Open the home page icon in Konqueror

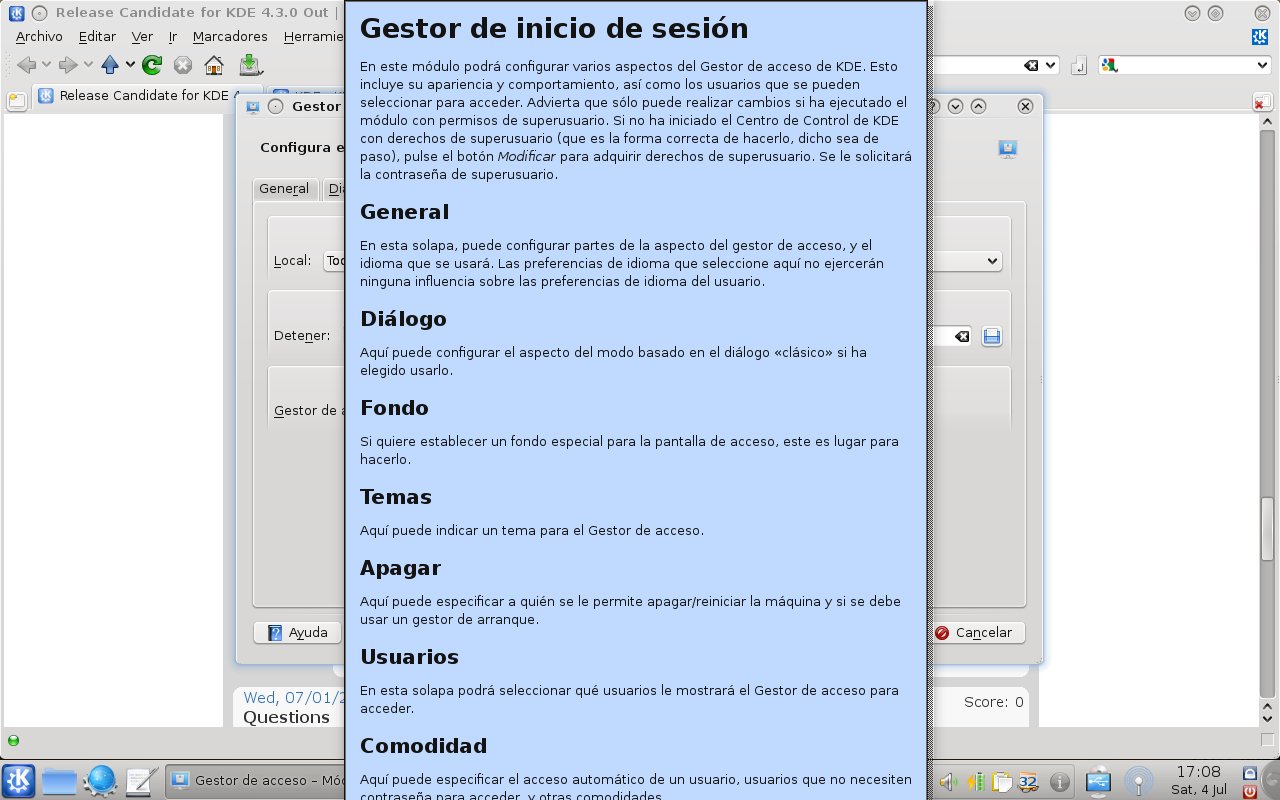(214, 65)
